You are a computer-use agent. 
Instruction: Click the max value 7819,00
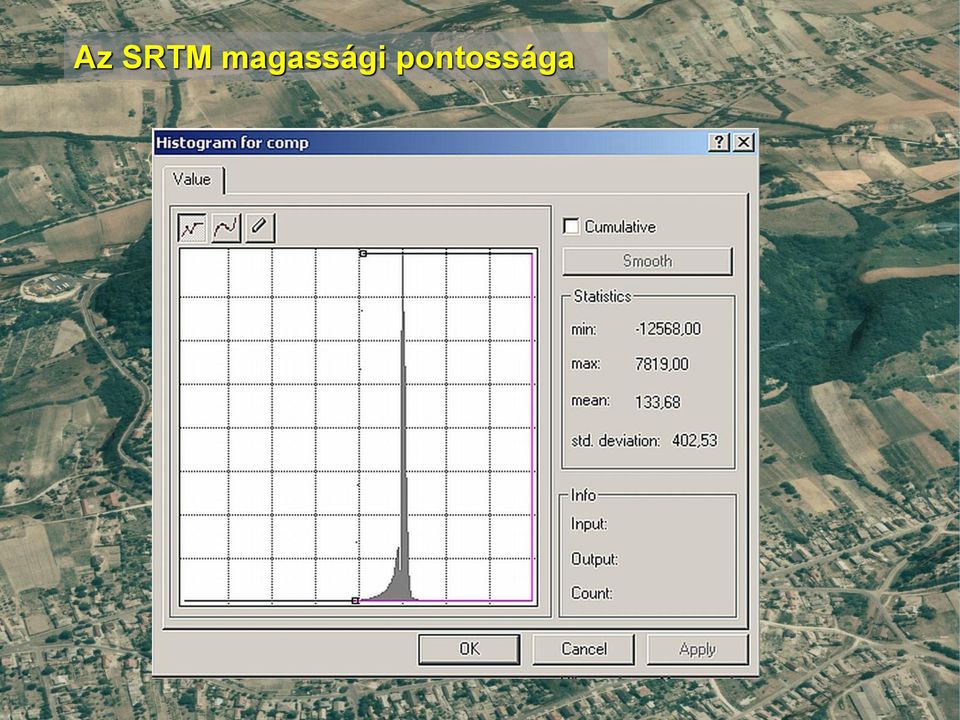click(x=662, y=364)
